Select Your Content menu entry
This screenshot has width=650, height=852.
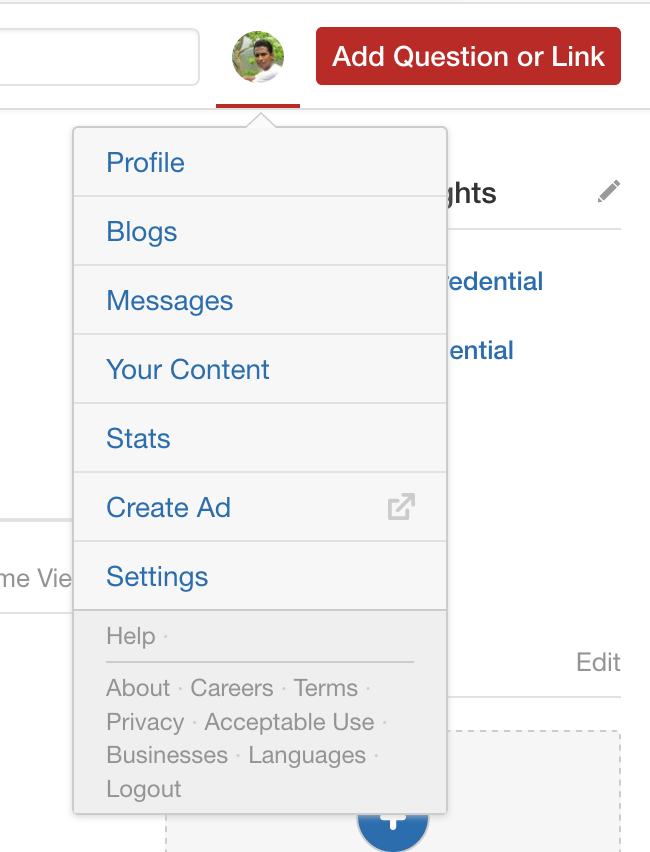[x=260, y=369]
